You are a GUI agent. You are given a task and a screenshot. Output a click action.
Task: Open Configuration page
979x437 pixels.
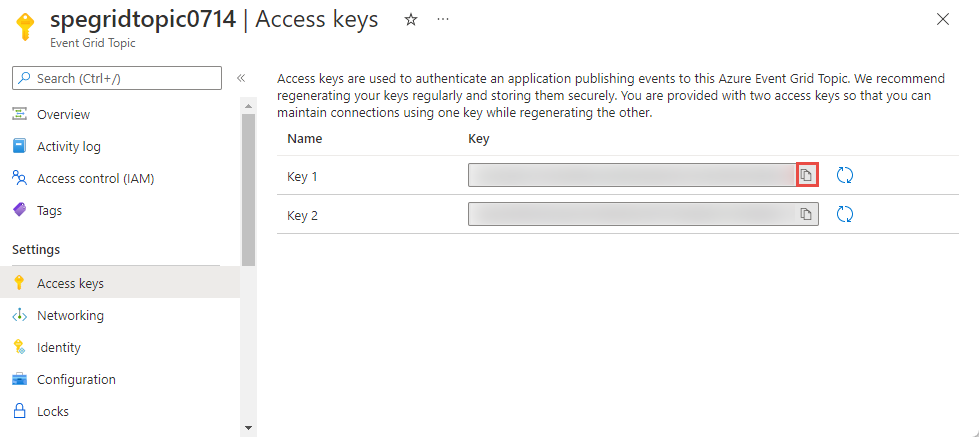click(76, 379)
